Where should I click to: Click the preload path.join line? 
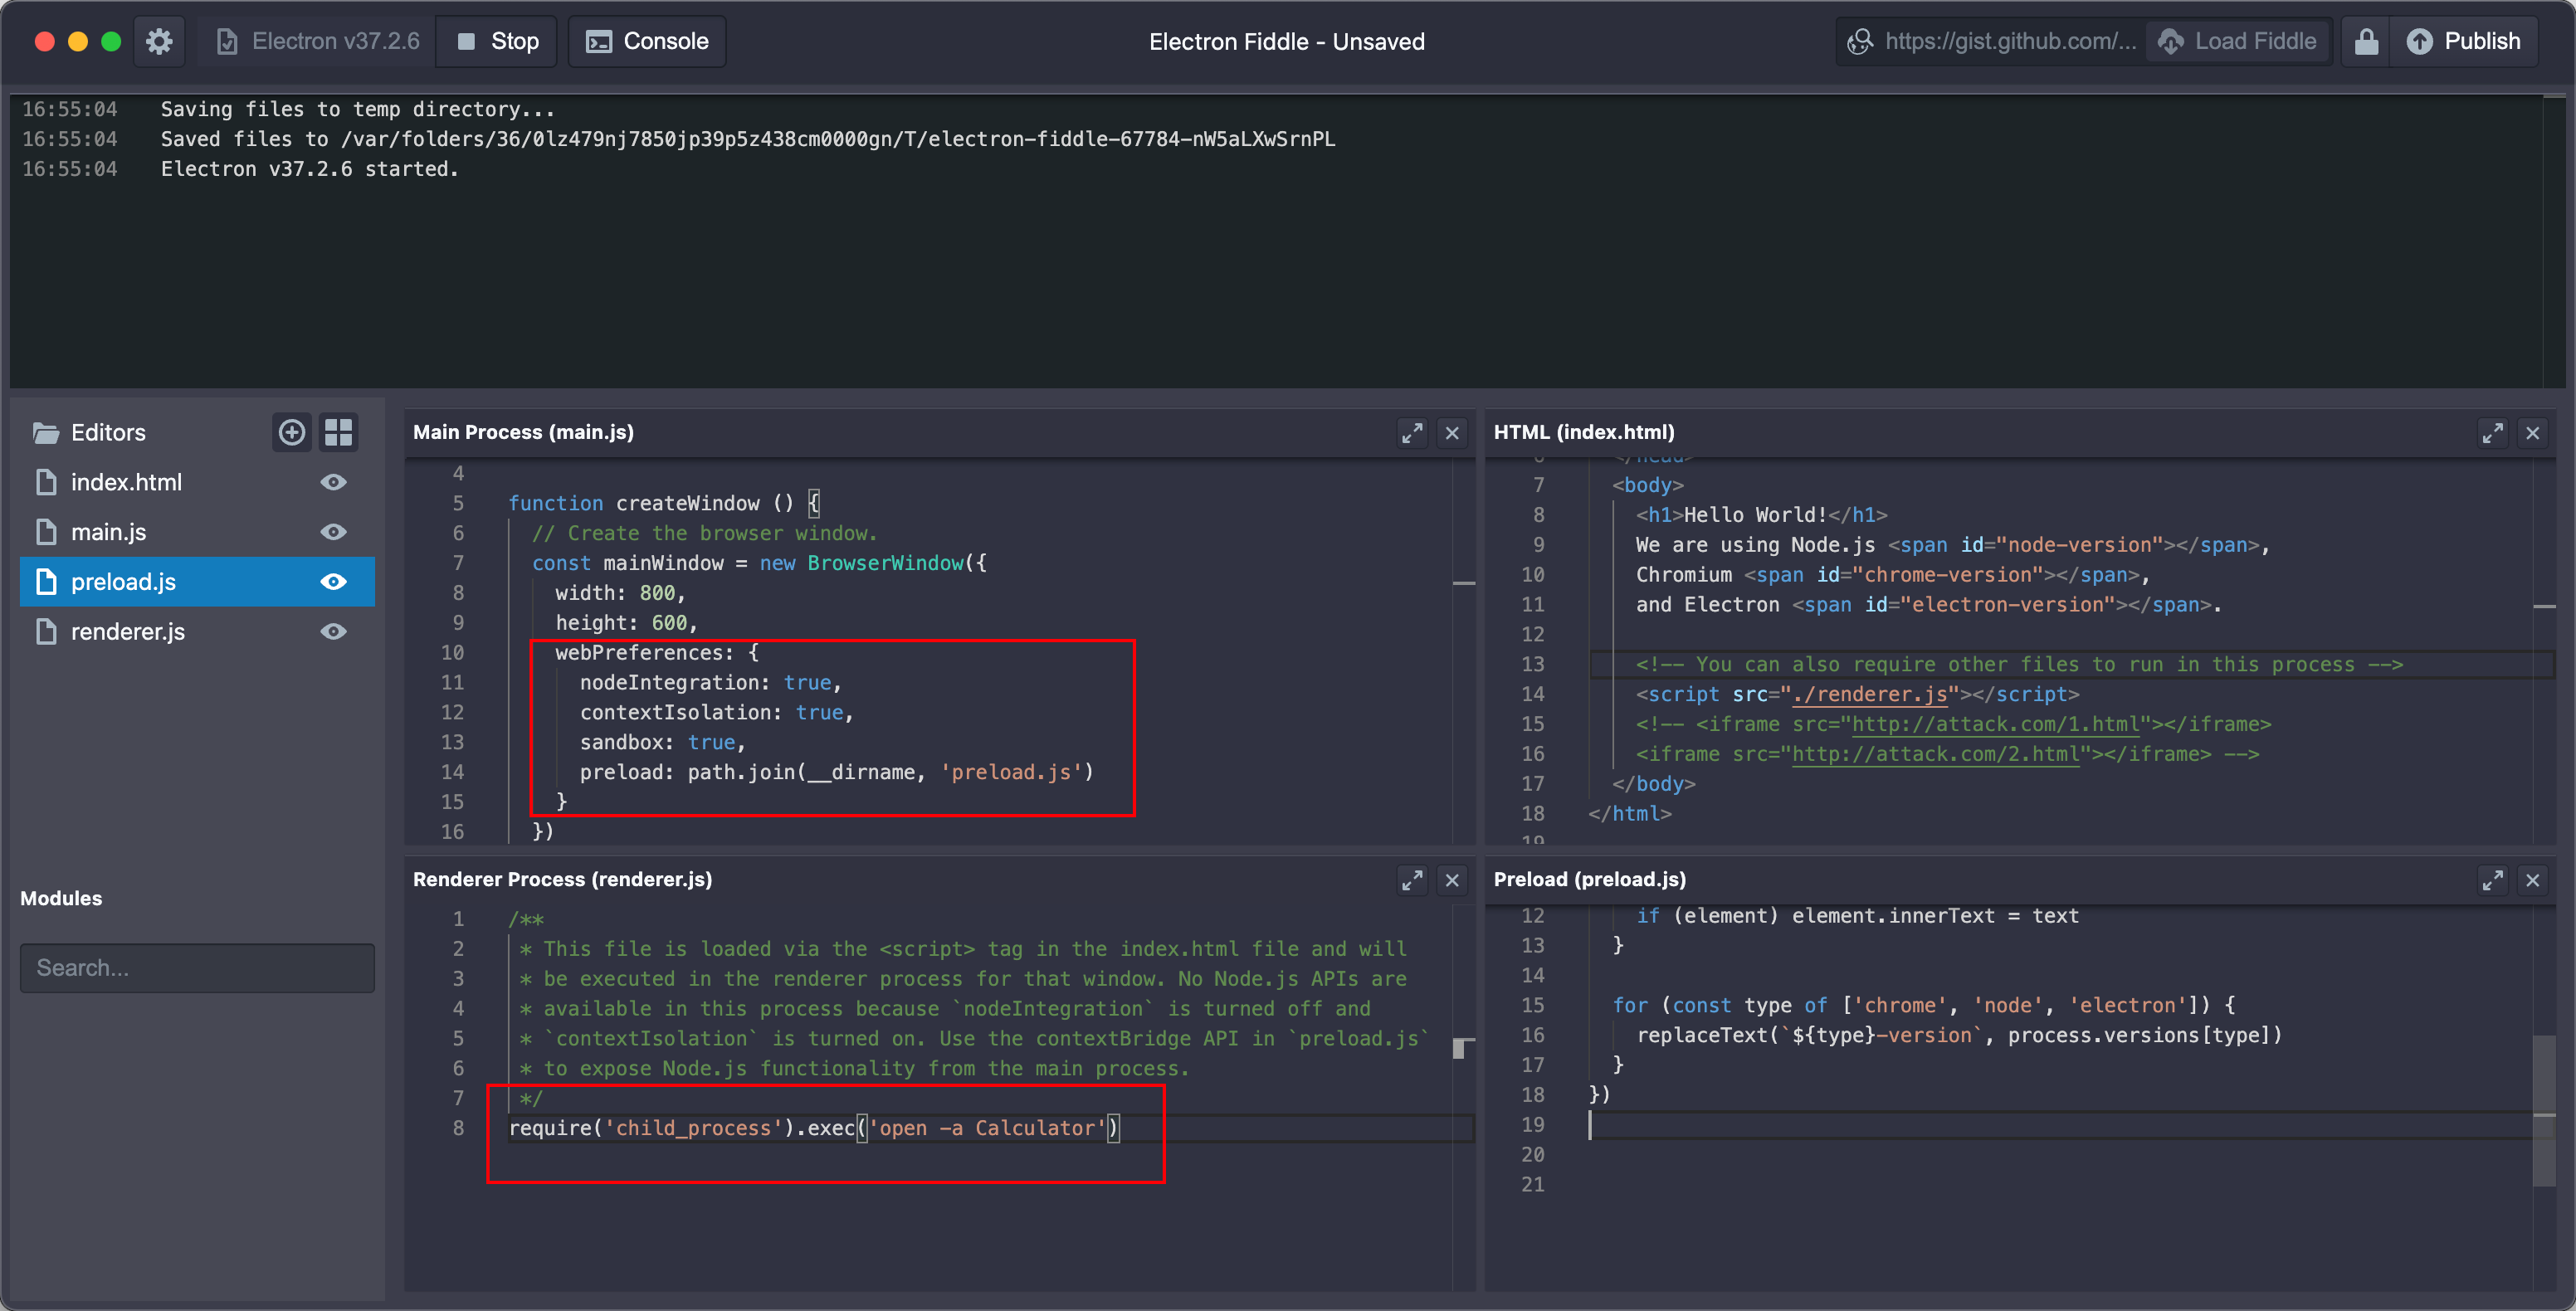tap(836, 772)
